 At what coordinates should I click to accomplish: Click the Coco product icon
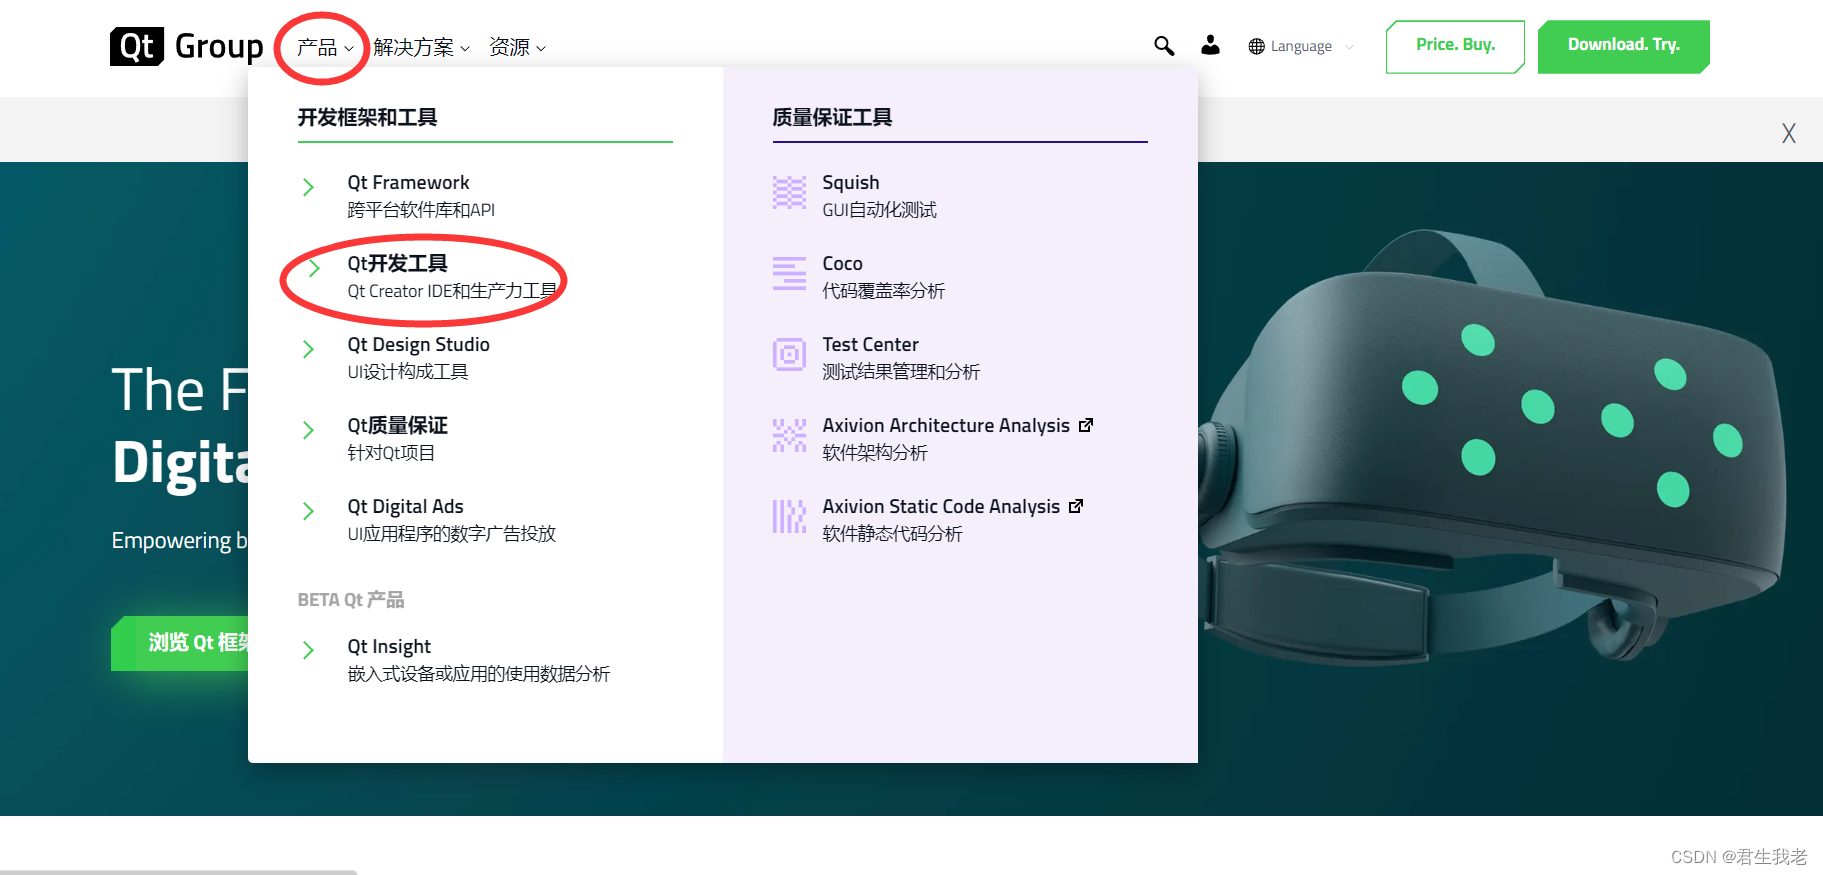pyautogui.click(x=789, y=273)
